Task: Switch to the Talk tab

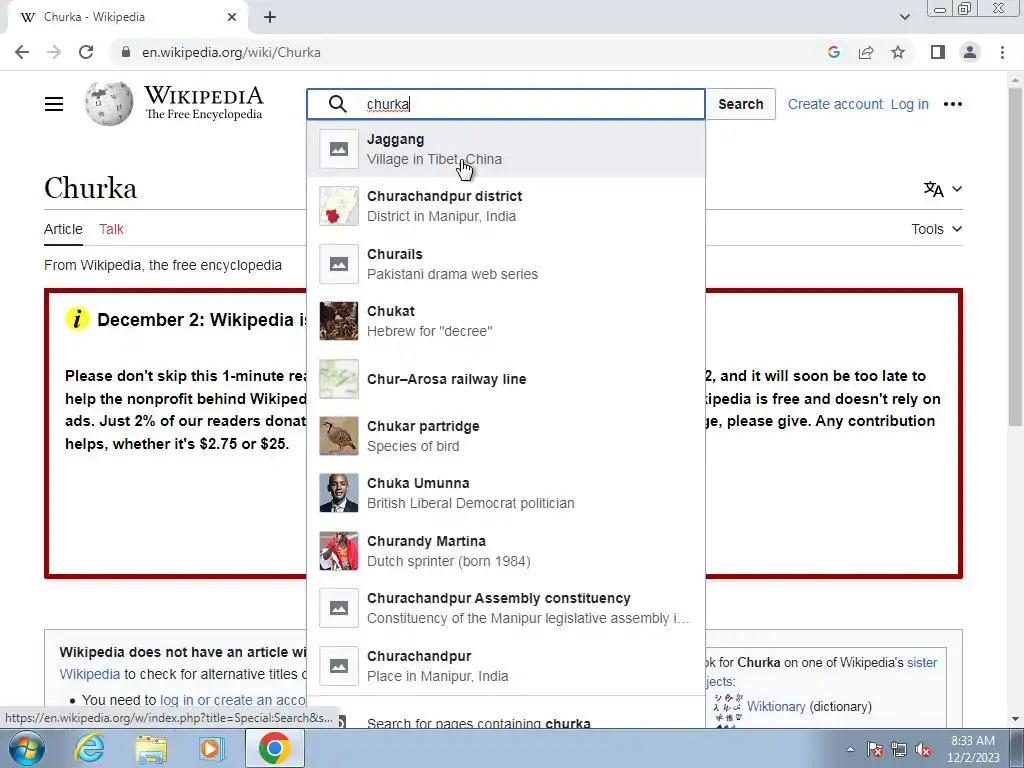Action: click(111, 229)
